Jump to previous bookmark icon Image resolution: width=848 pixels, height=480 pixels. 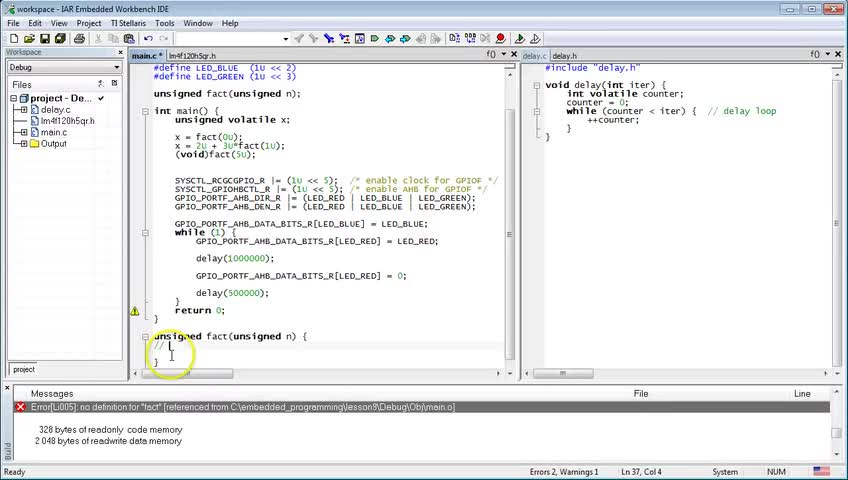[x=390, y=38]
